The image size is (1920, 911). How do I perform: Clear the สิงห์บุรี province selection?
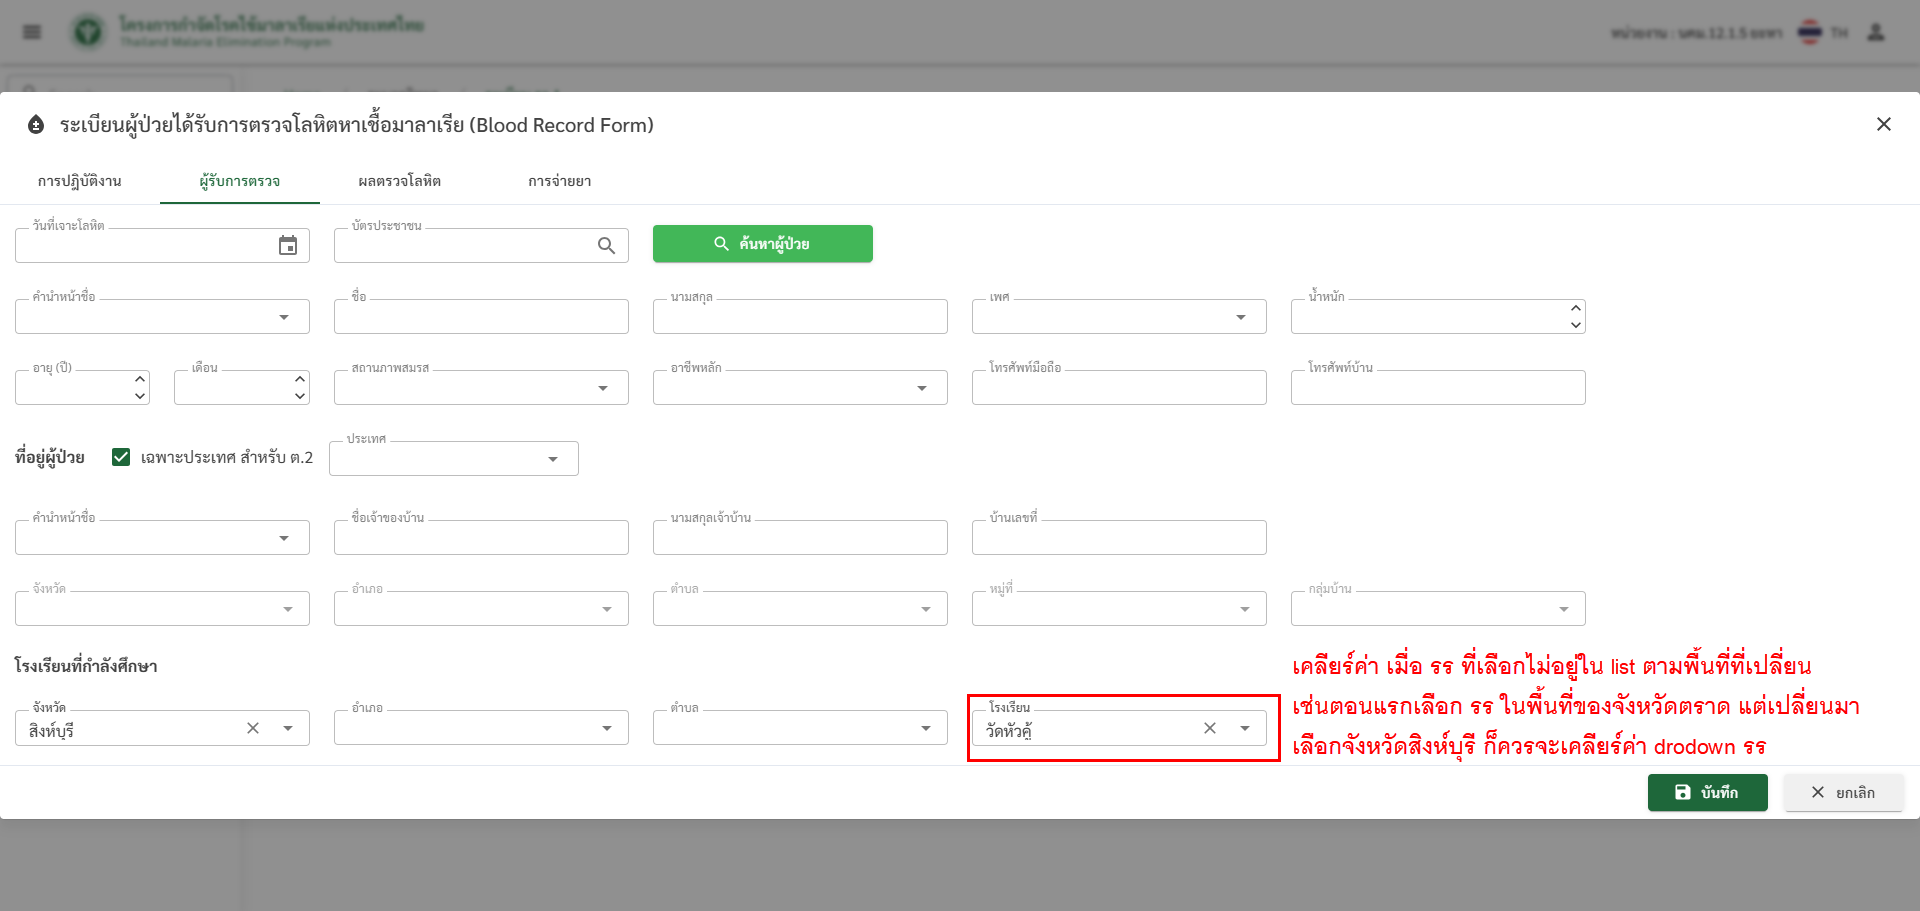[x=253, y=728]
